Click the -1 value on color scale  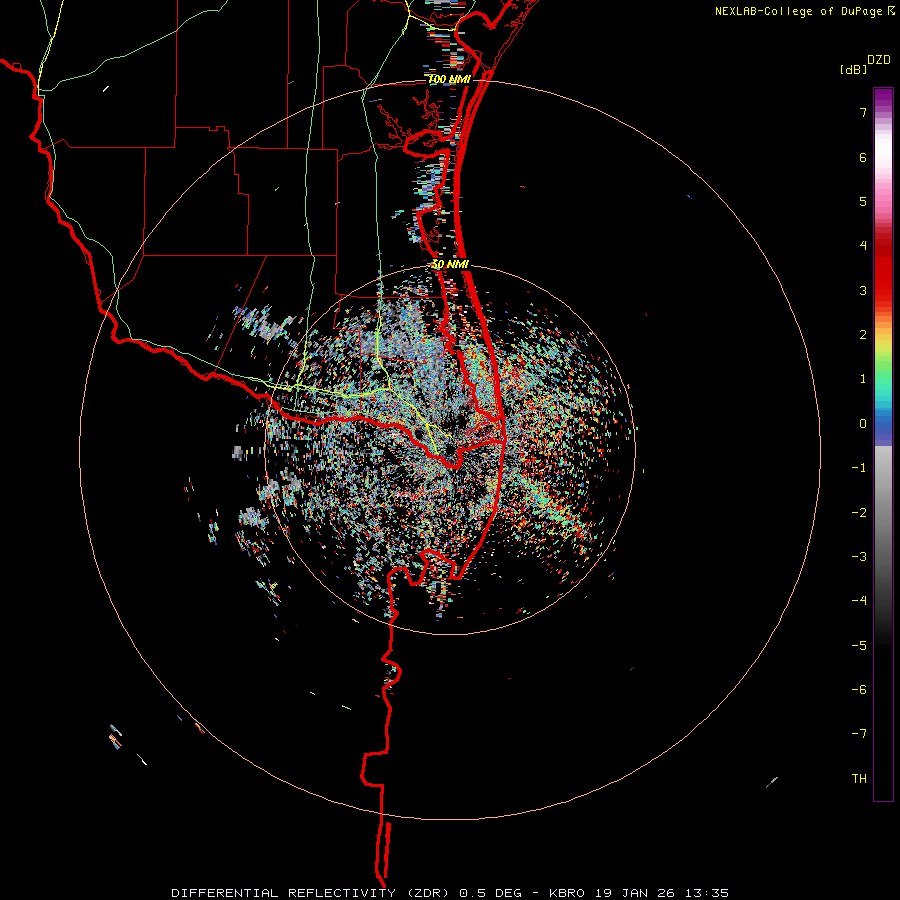point(859,468)
